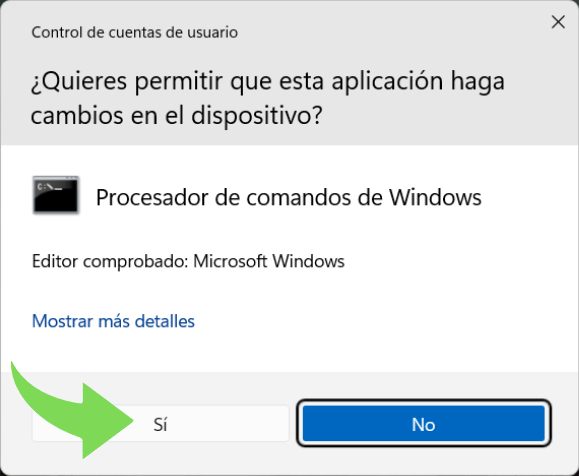Click the Command Prompt application icon
The height and width of the screenshot is (476, 579).
[56, 195]
